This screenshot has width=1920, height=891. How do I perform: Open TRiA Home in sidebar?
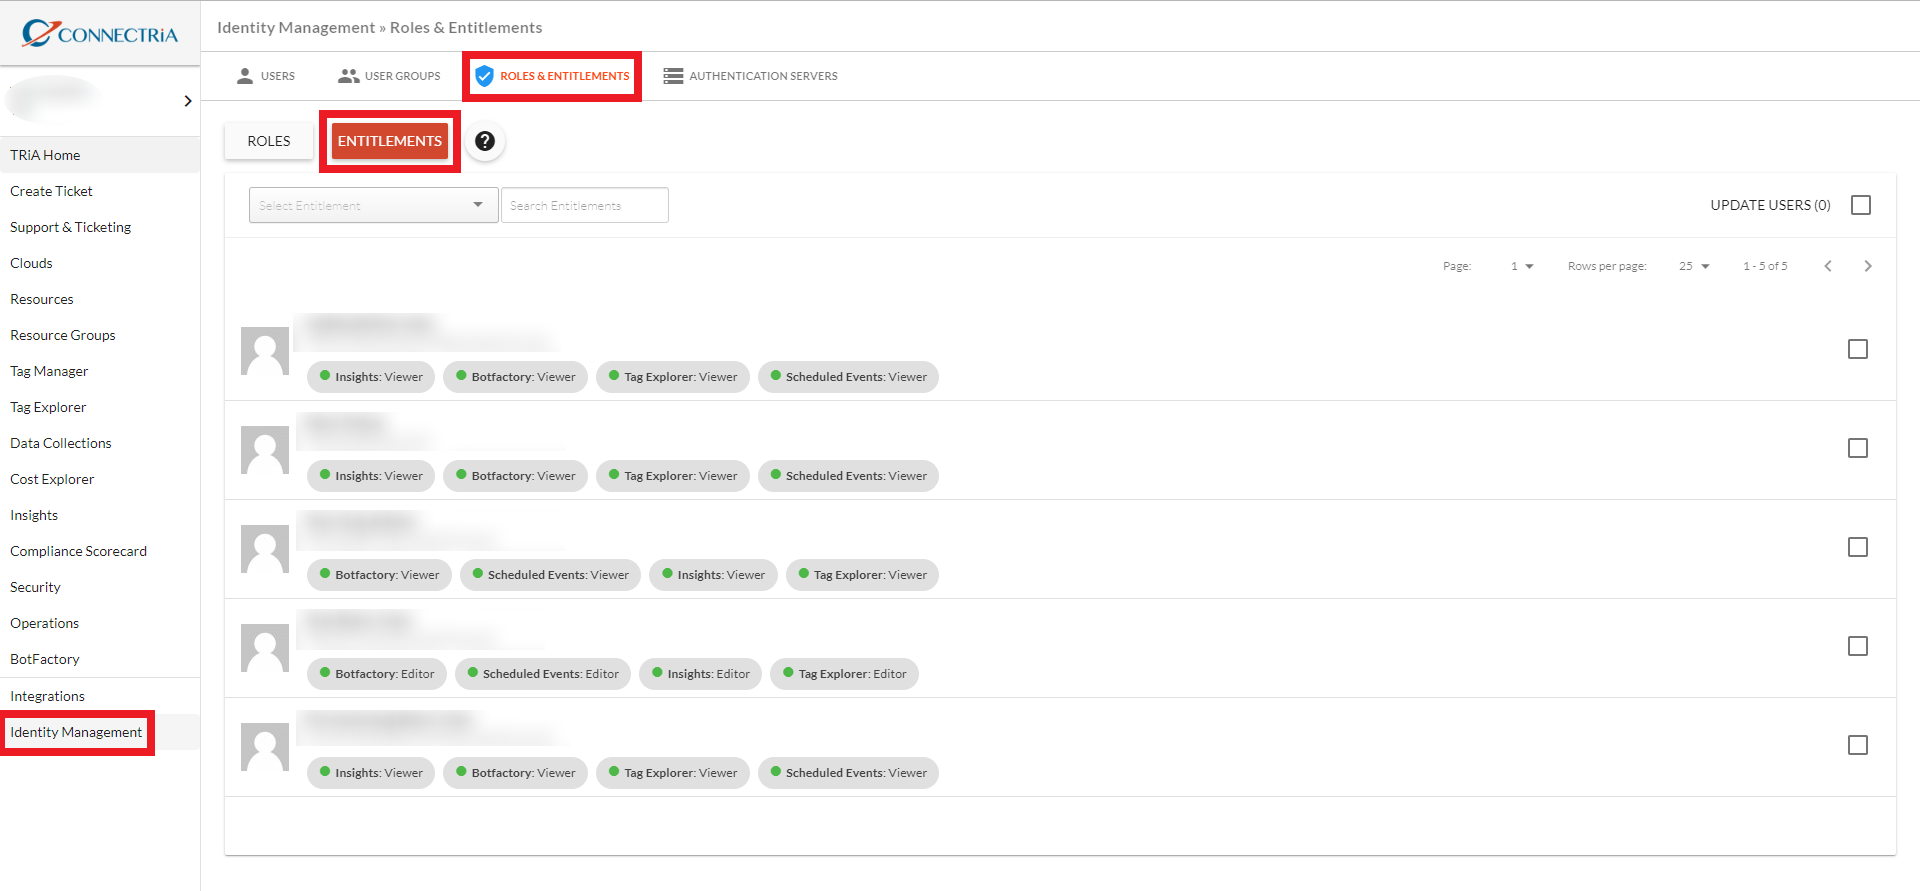coord(100,155)
